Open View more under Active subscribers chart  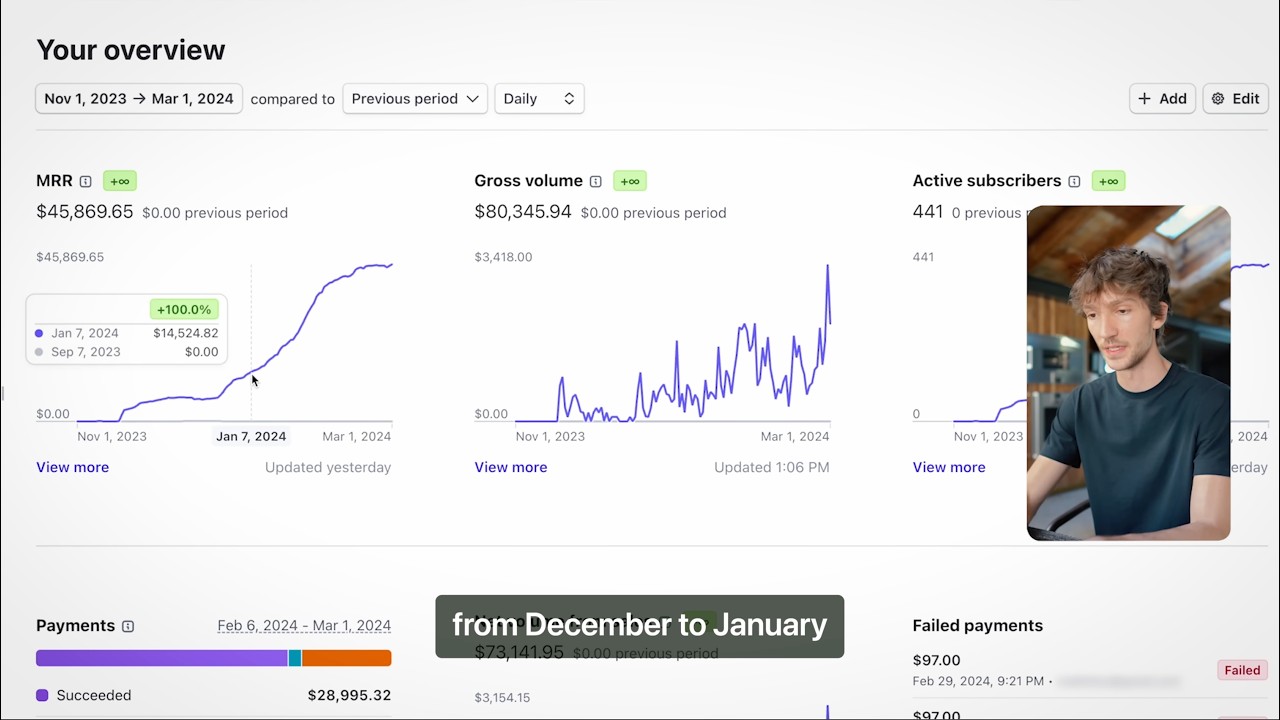point(948,467)
